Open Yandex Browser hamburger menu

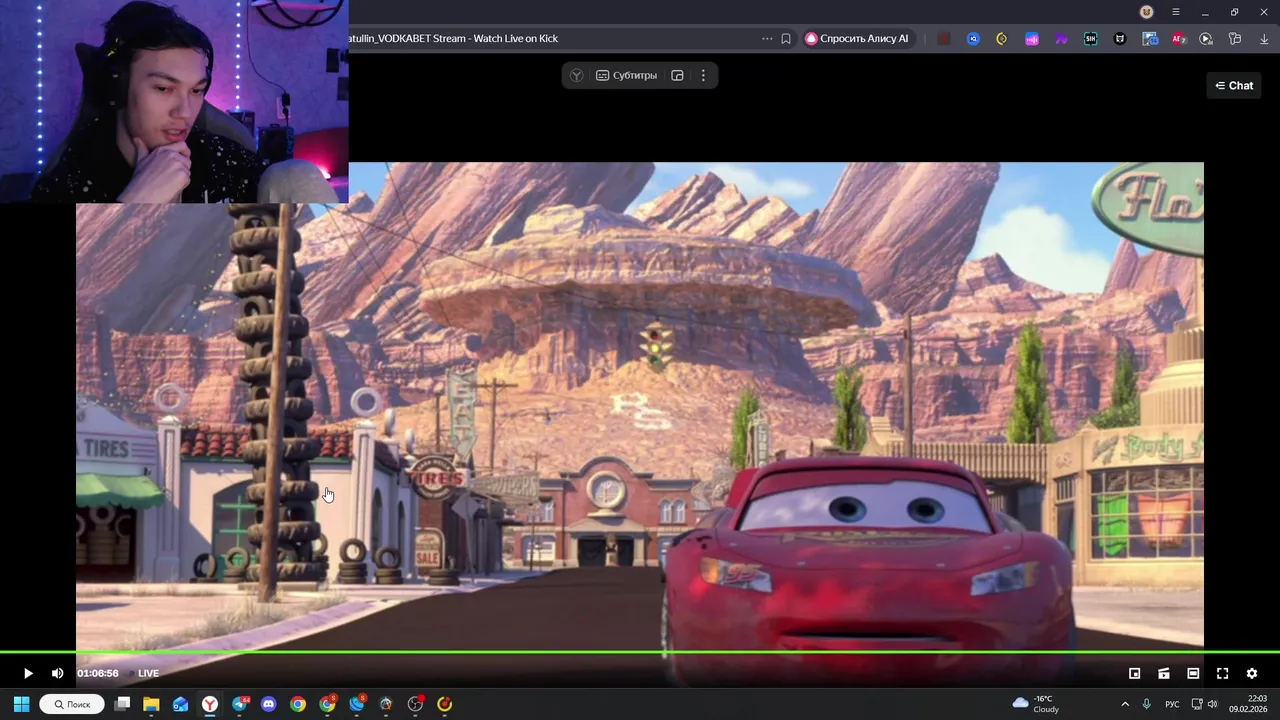[1176, 12]
